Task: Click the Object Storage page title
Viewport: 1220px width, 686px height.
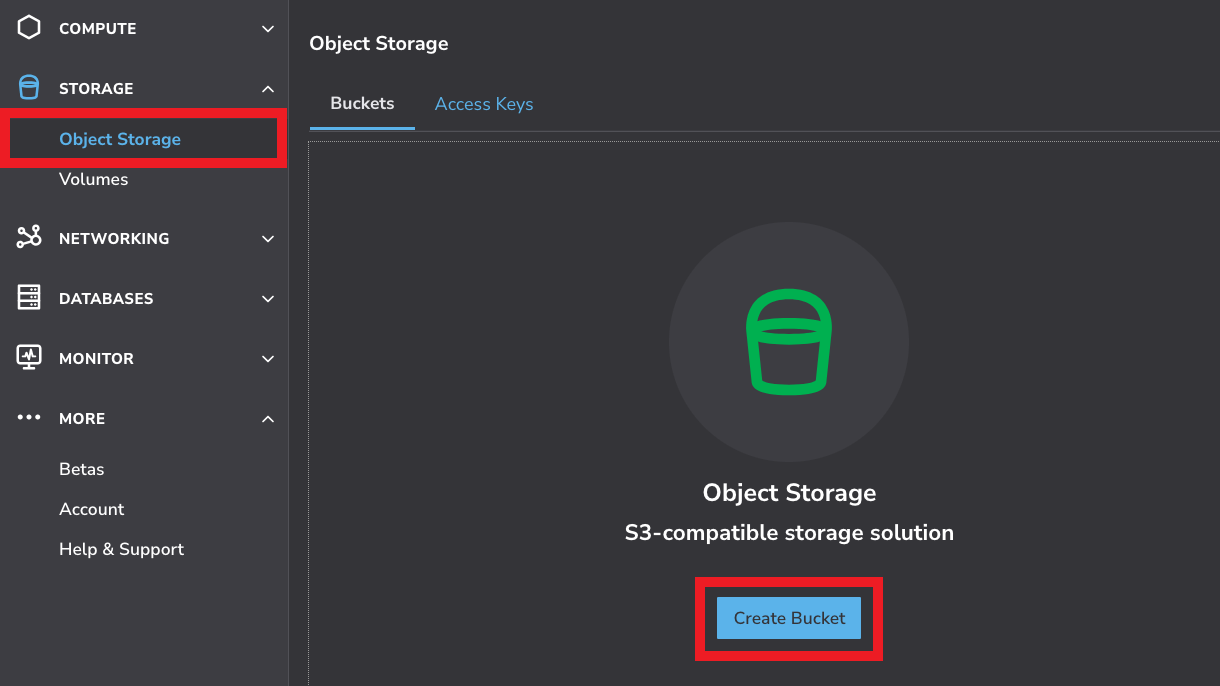Action: point(379,43)
